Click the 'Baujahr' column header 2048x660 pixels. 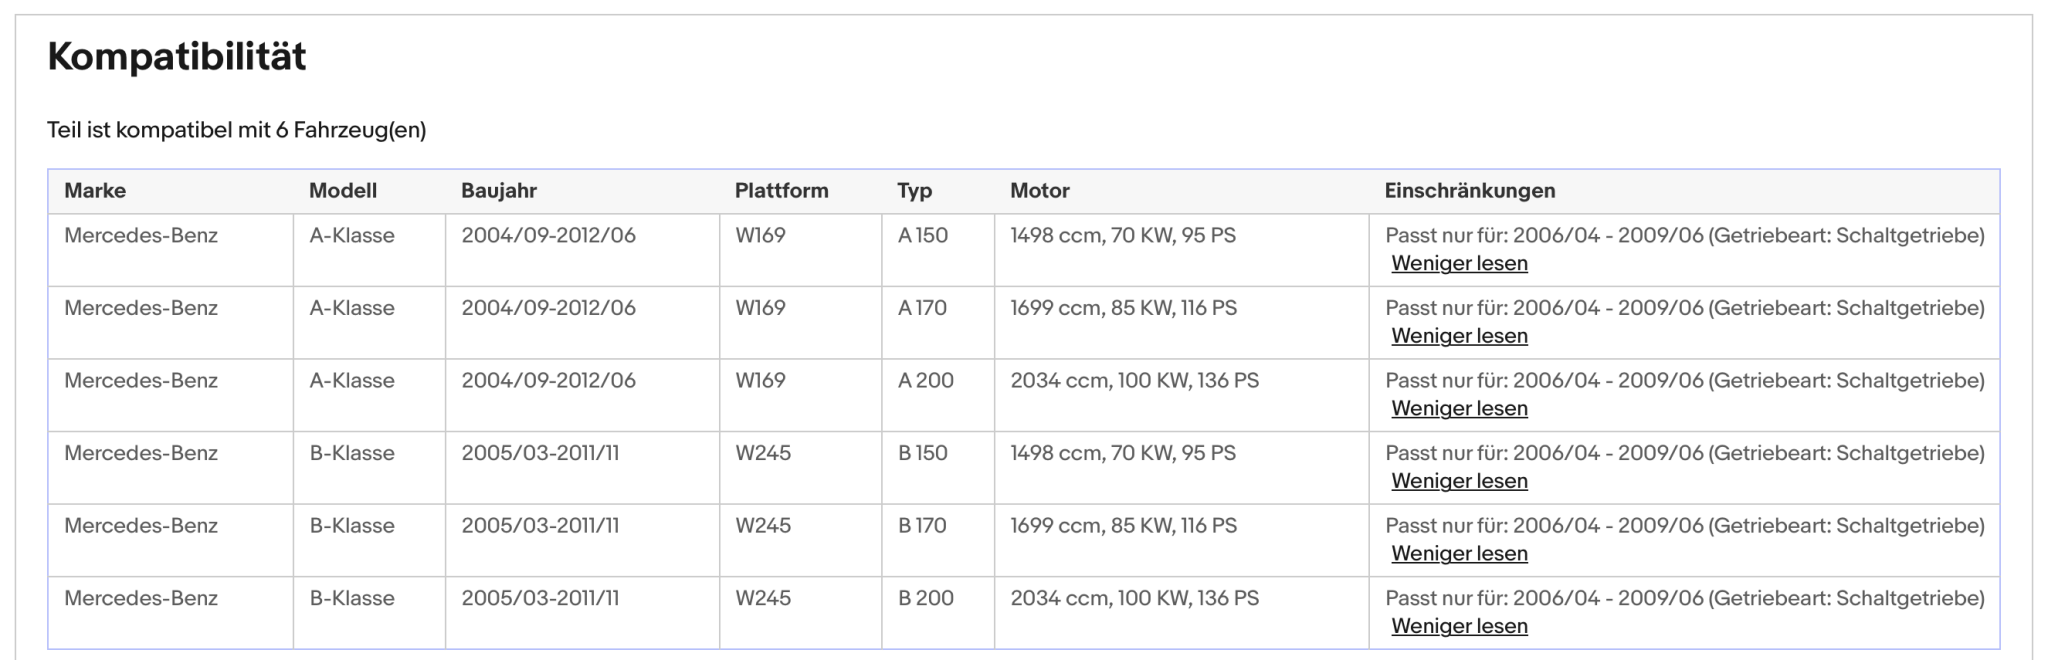point(499,191)
